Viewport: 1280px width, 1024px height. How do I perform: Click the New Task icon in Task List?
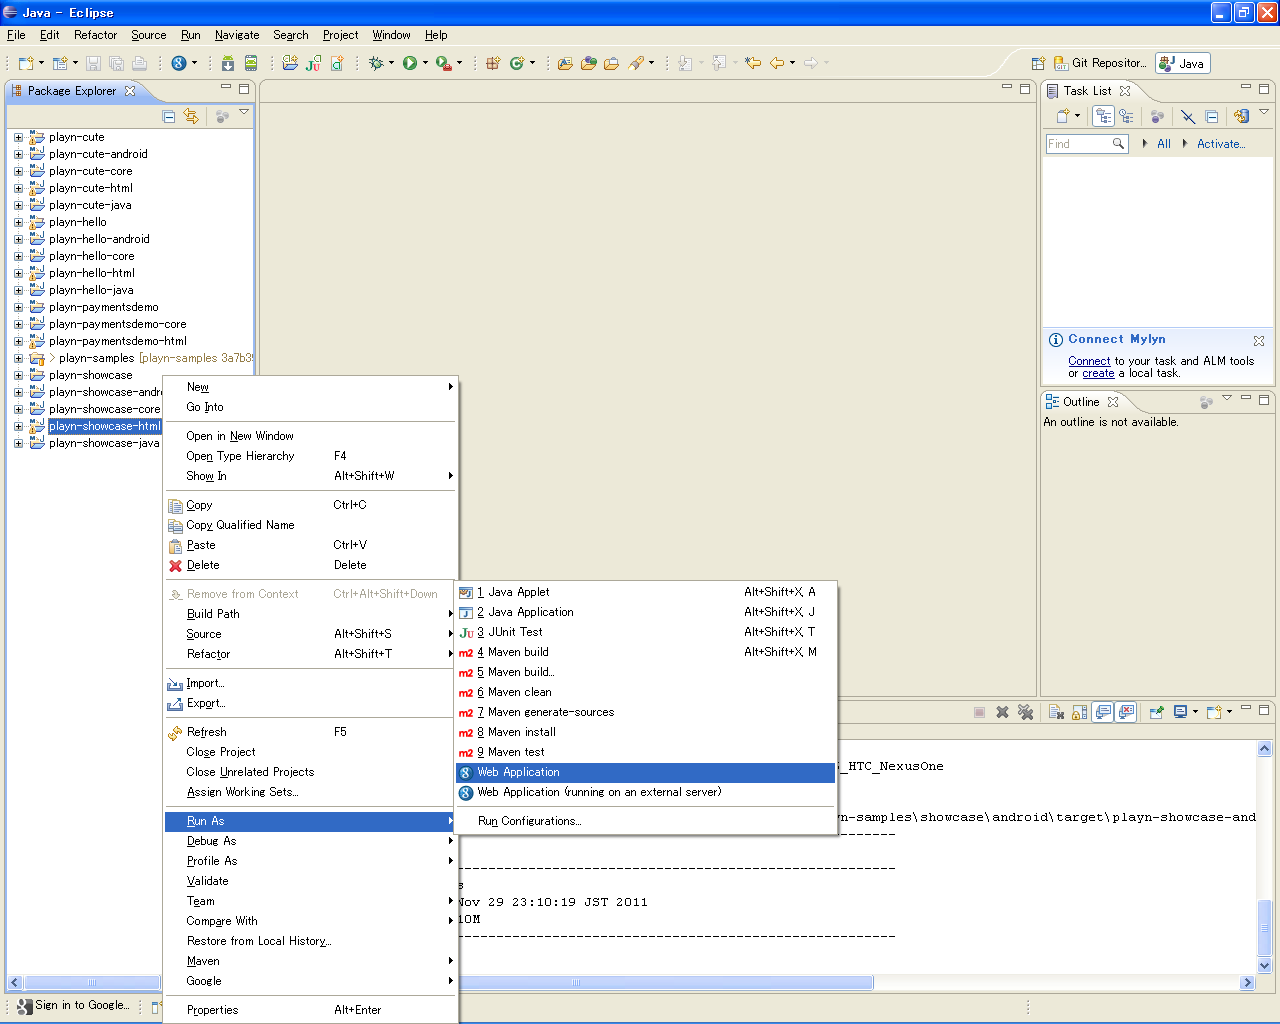click(x=1063, y=116)
